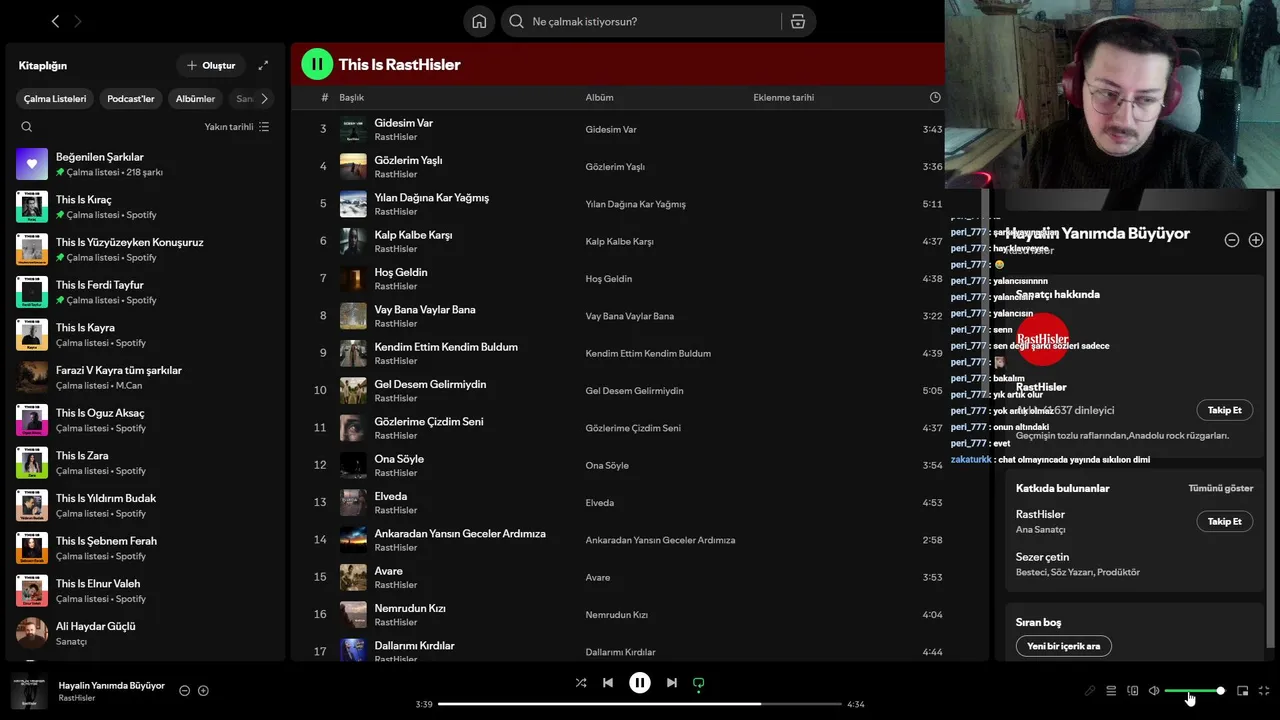Adjust the green volume slider
Image resolution: width=1280 pixels, height=720 pixels.
coord(1193,691)
